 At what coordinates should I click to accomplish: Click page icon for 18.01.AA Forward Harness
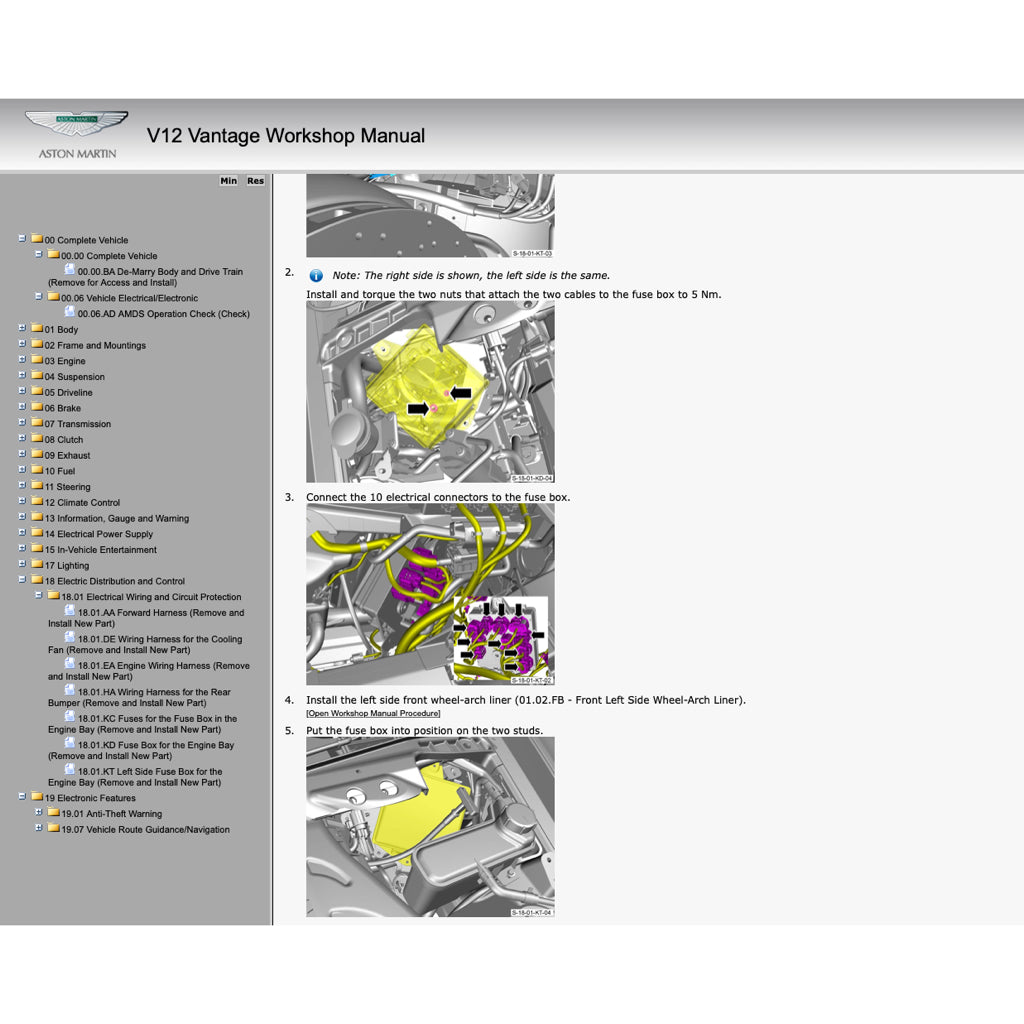(x=70, y=611)
